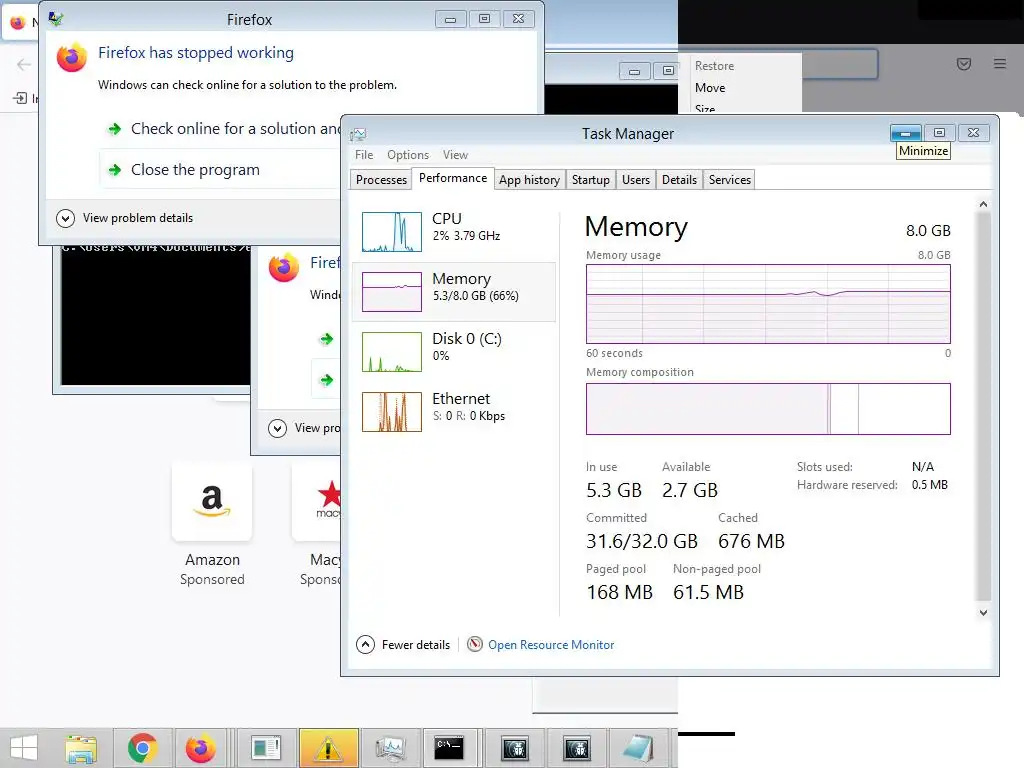Click the Firefox crash dialog title bar icon
Screen dimensions: 1024x768
tap(56, 19)
